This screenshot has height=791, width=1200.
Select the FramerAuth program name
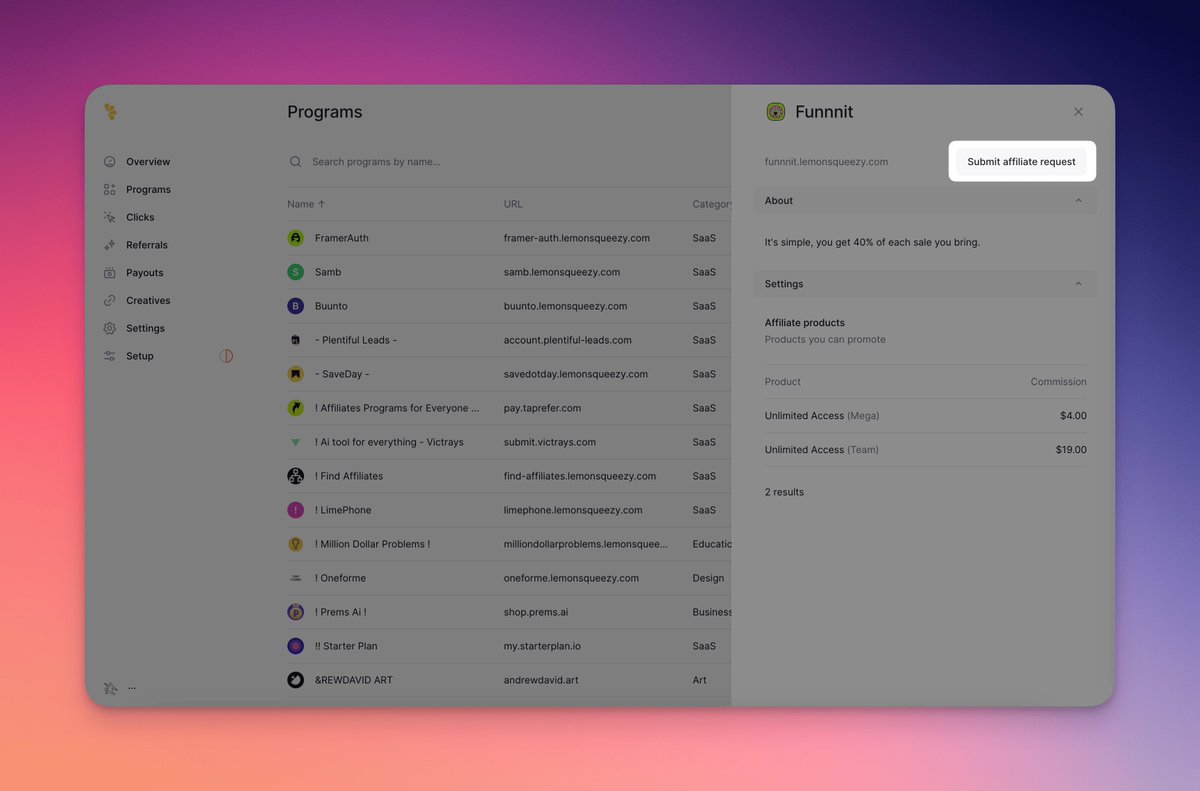coord(342,238)
